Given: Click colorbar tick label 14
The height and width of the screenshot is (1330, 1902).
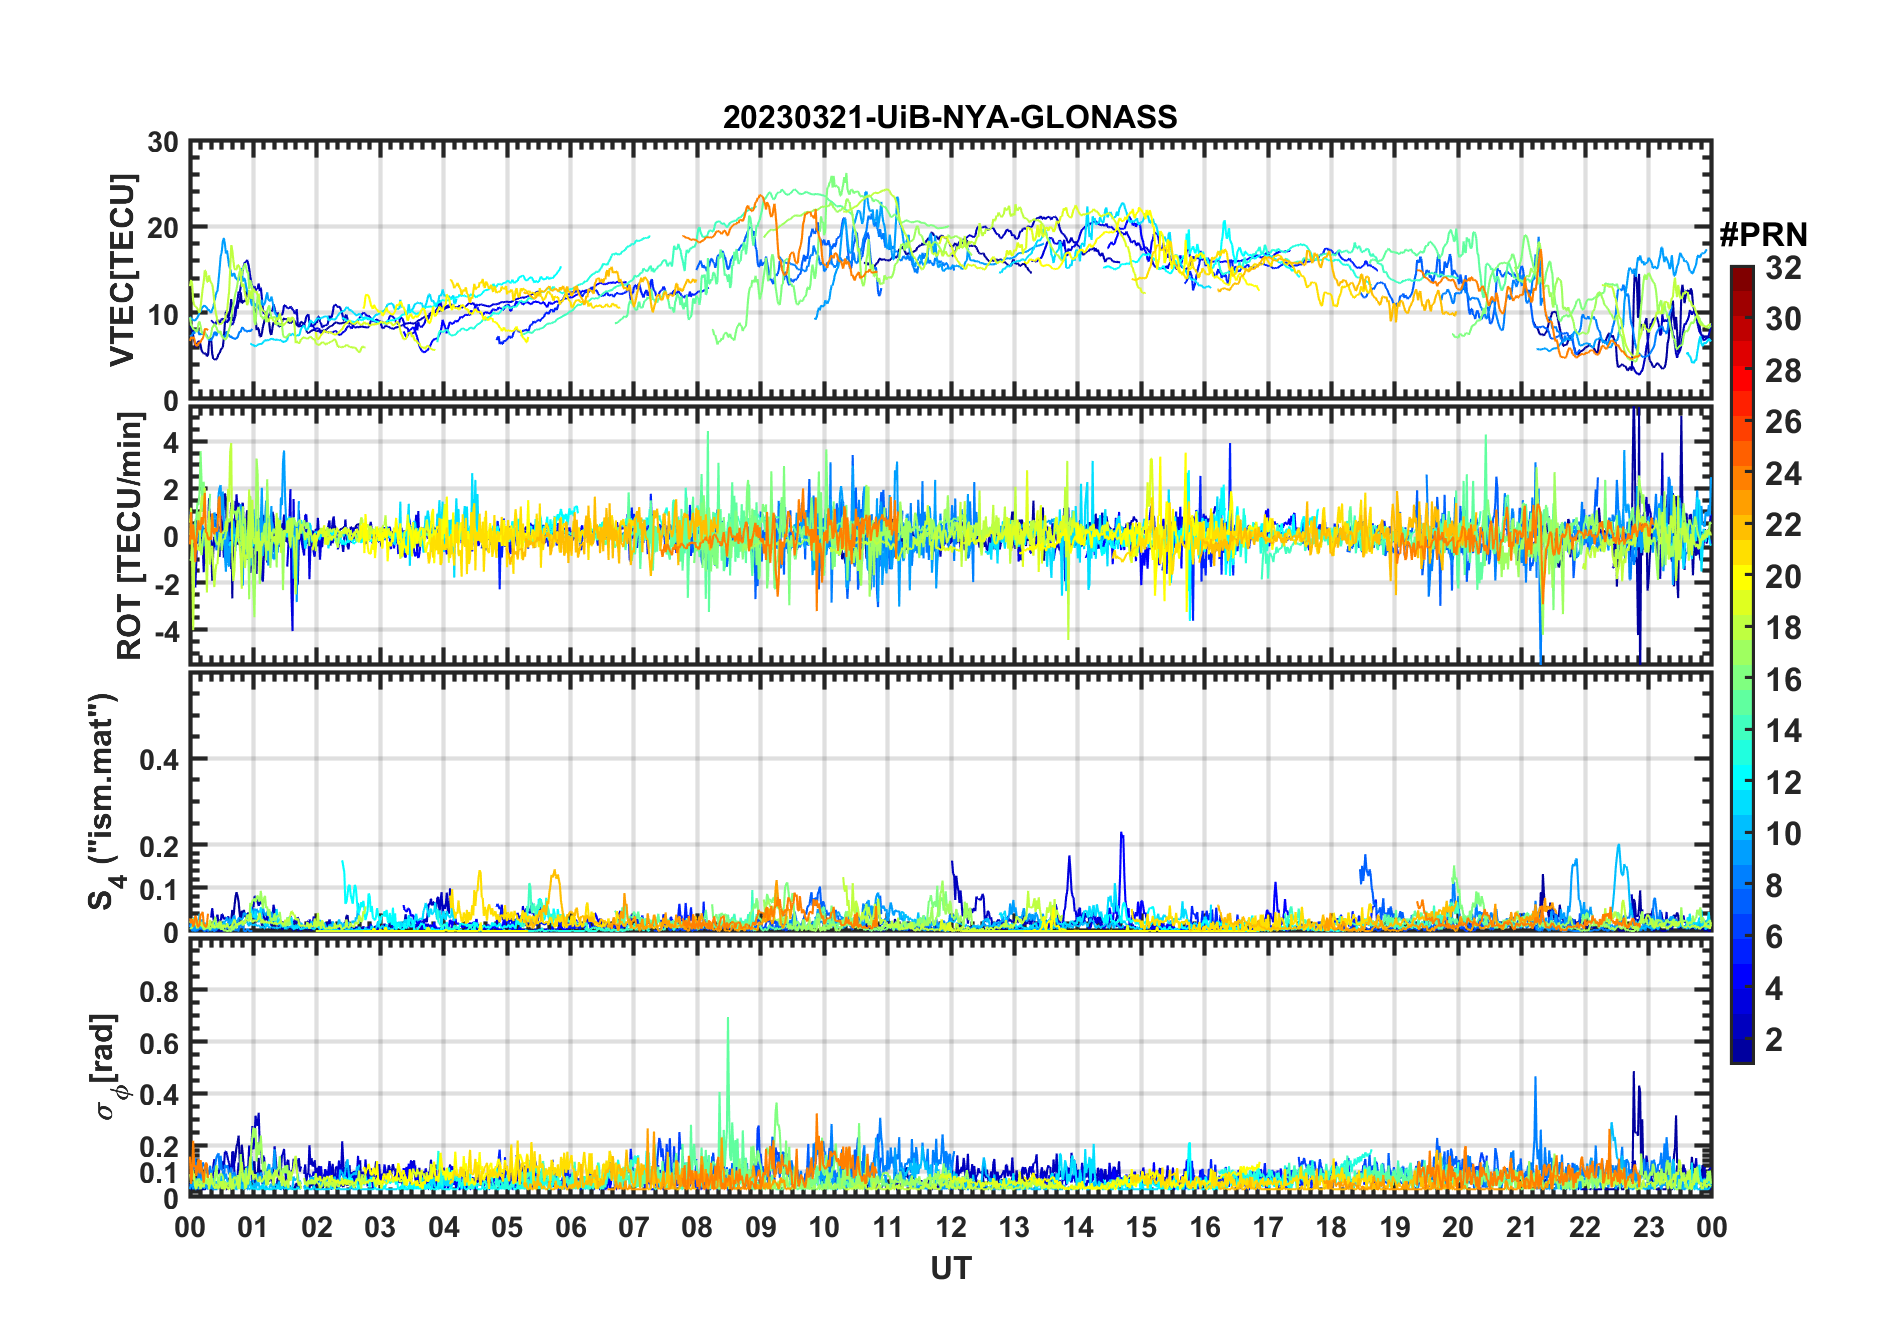Looking at the screenshot, I should pyautogui.click(x=1783, y=731).
